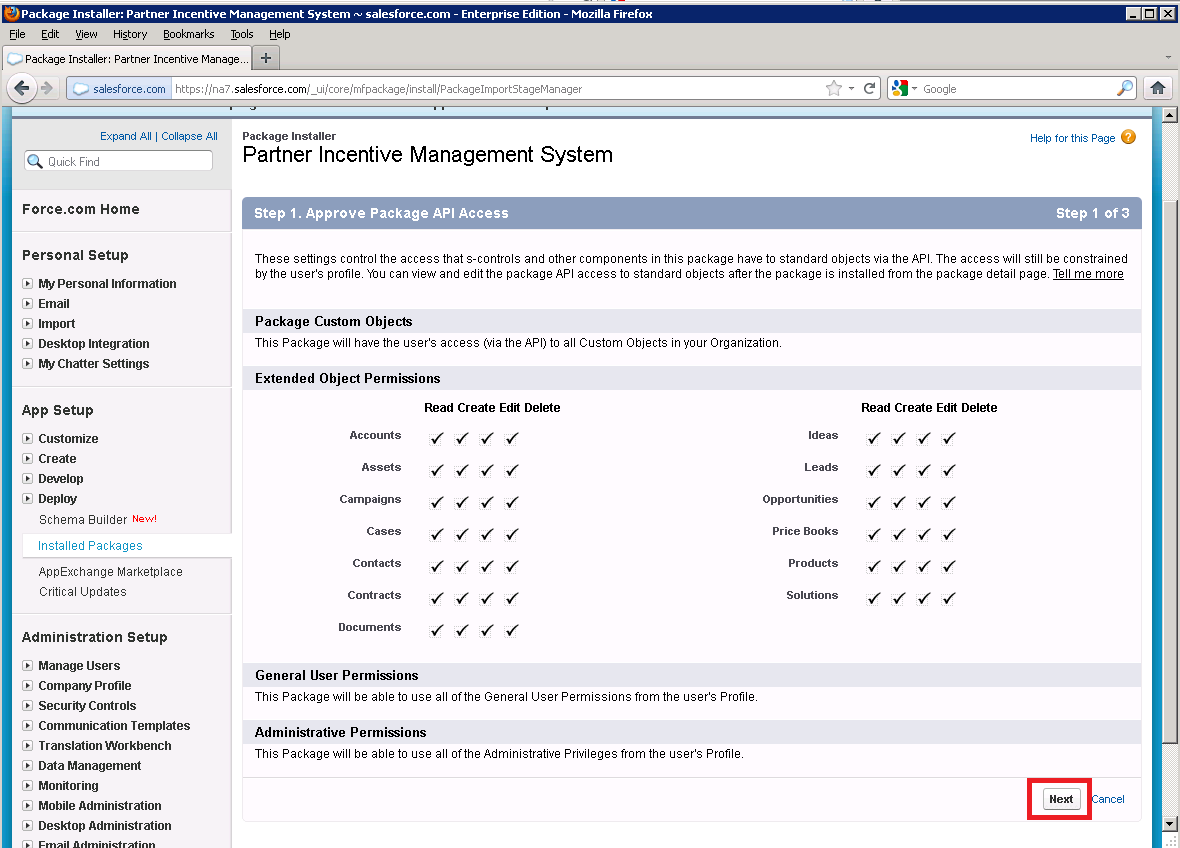This screenshot has width=1180, height=848.
Task: Click the Cancel link
Action: pyautogui.click(x=1108, y=799)
